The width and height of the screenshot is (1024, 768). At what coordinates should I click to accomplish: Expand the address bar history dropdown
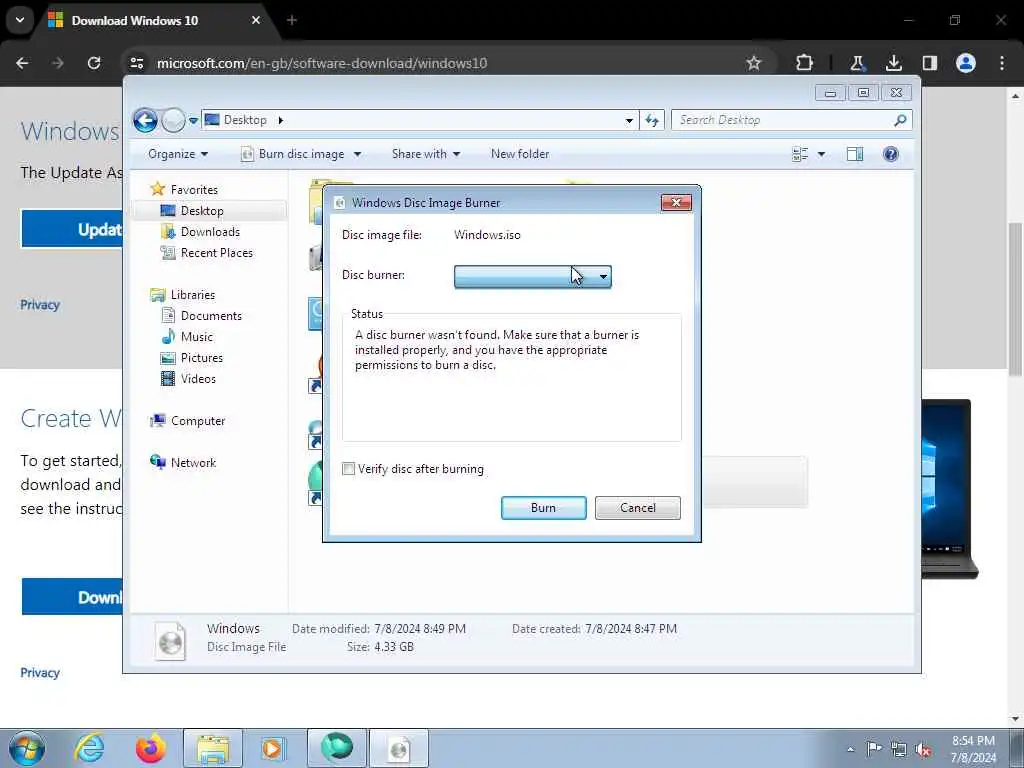coord(629,120)
